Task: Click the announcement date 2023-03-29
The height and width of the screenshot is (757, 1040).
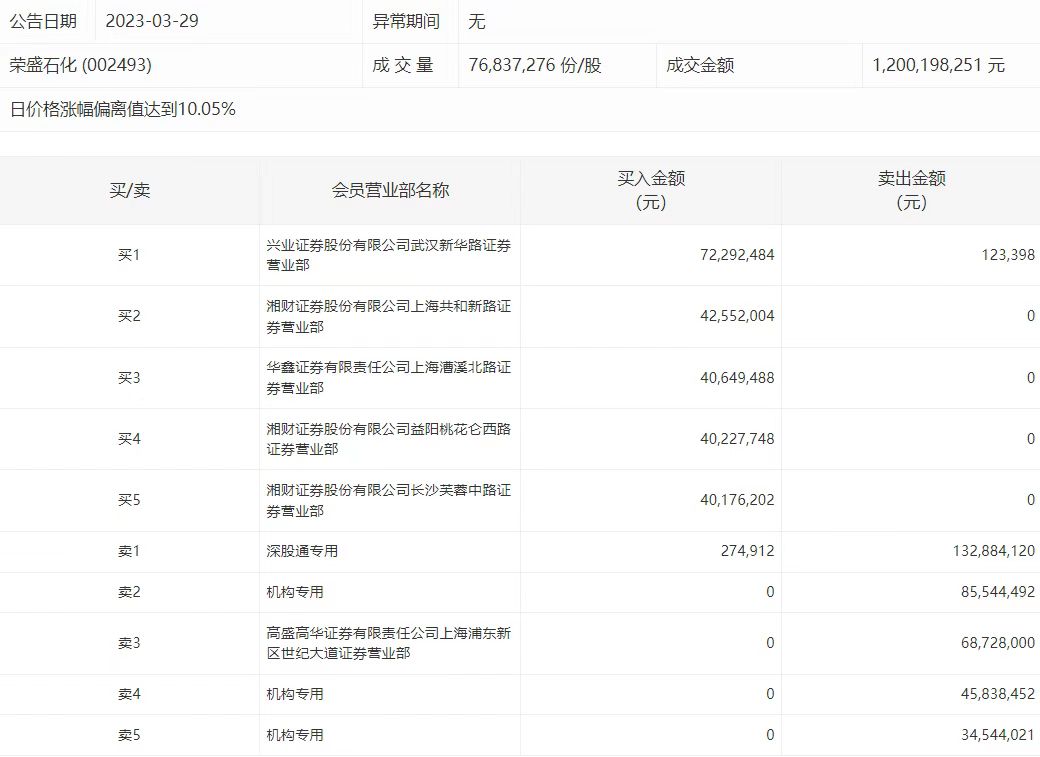Action: pyautogui.click(x=152, y=21)
